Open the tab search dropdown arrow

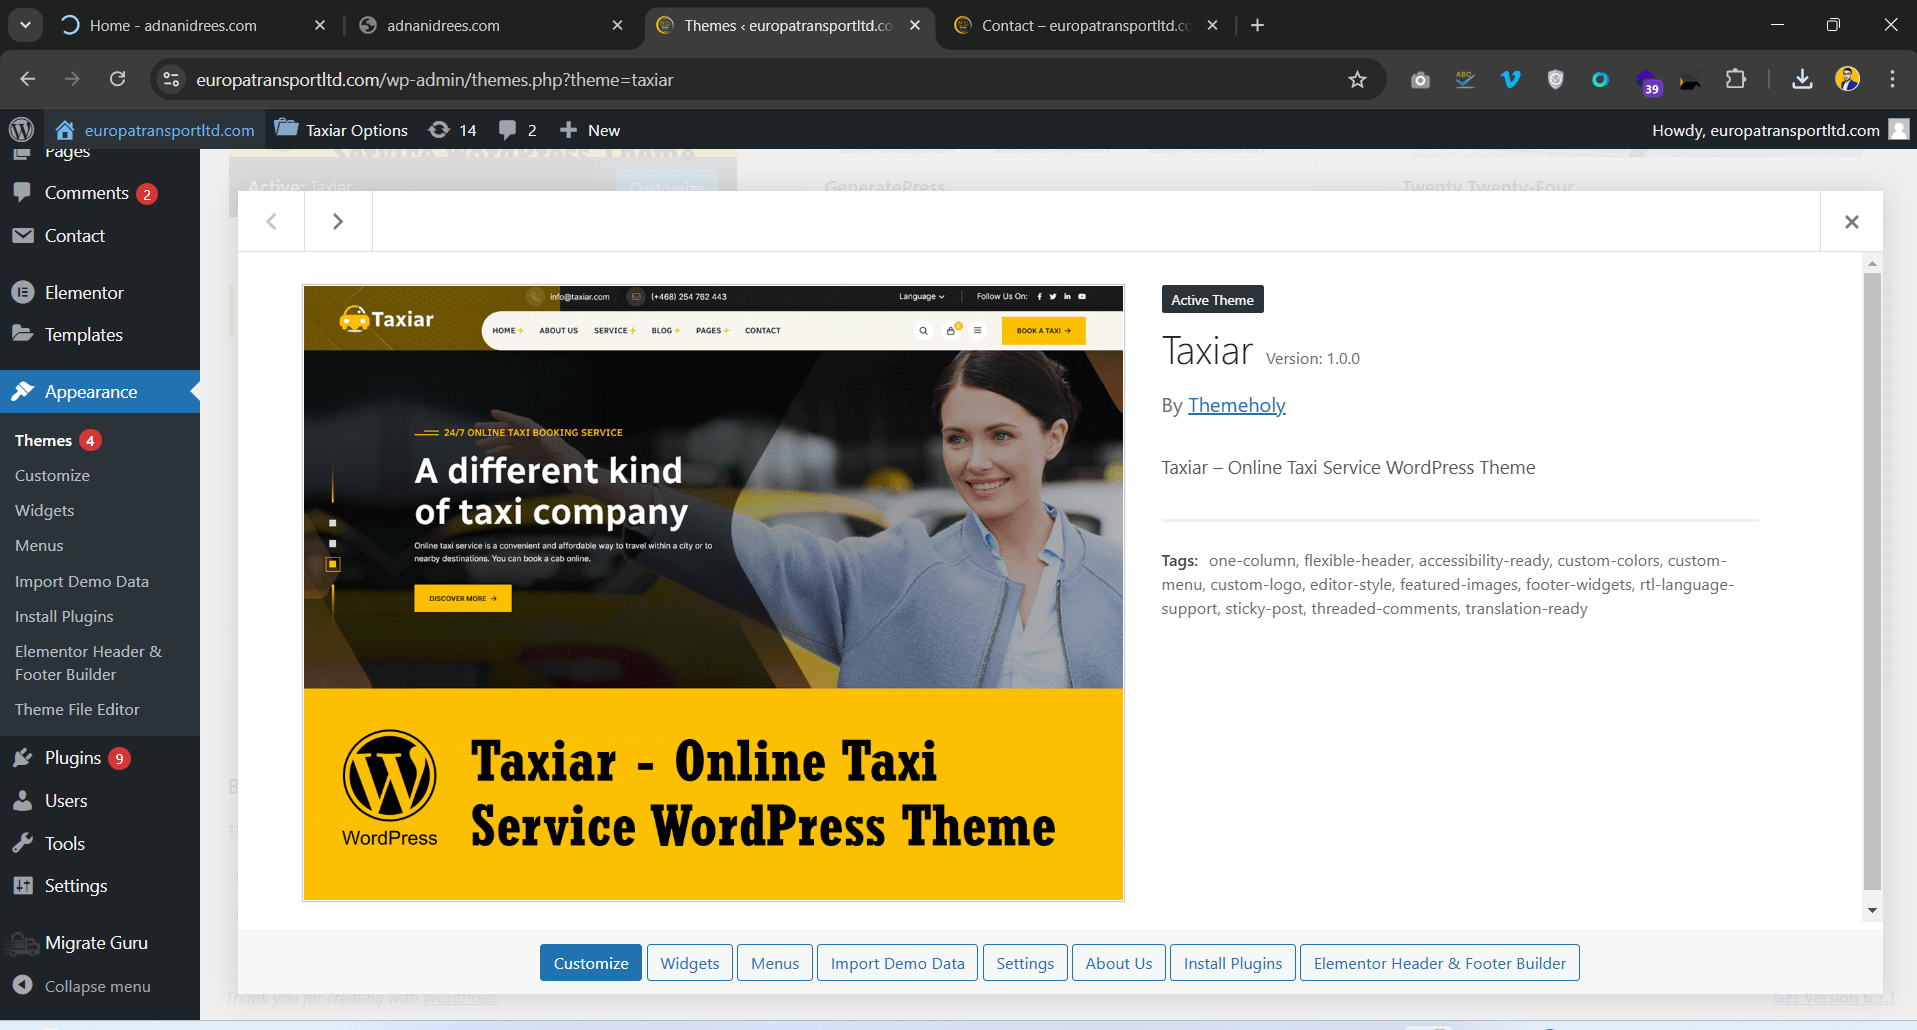(x=25, y=25)
